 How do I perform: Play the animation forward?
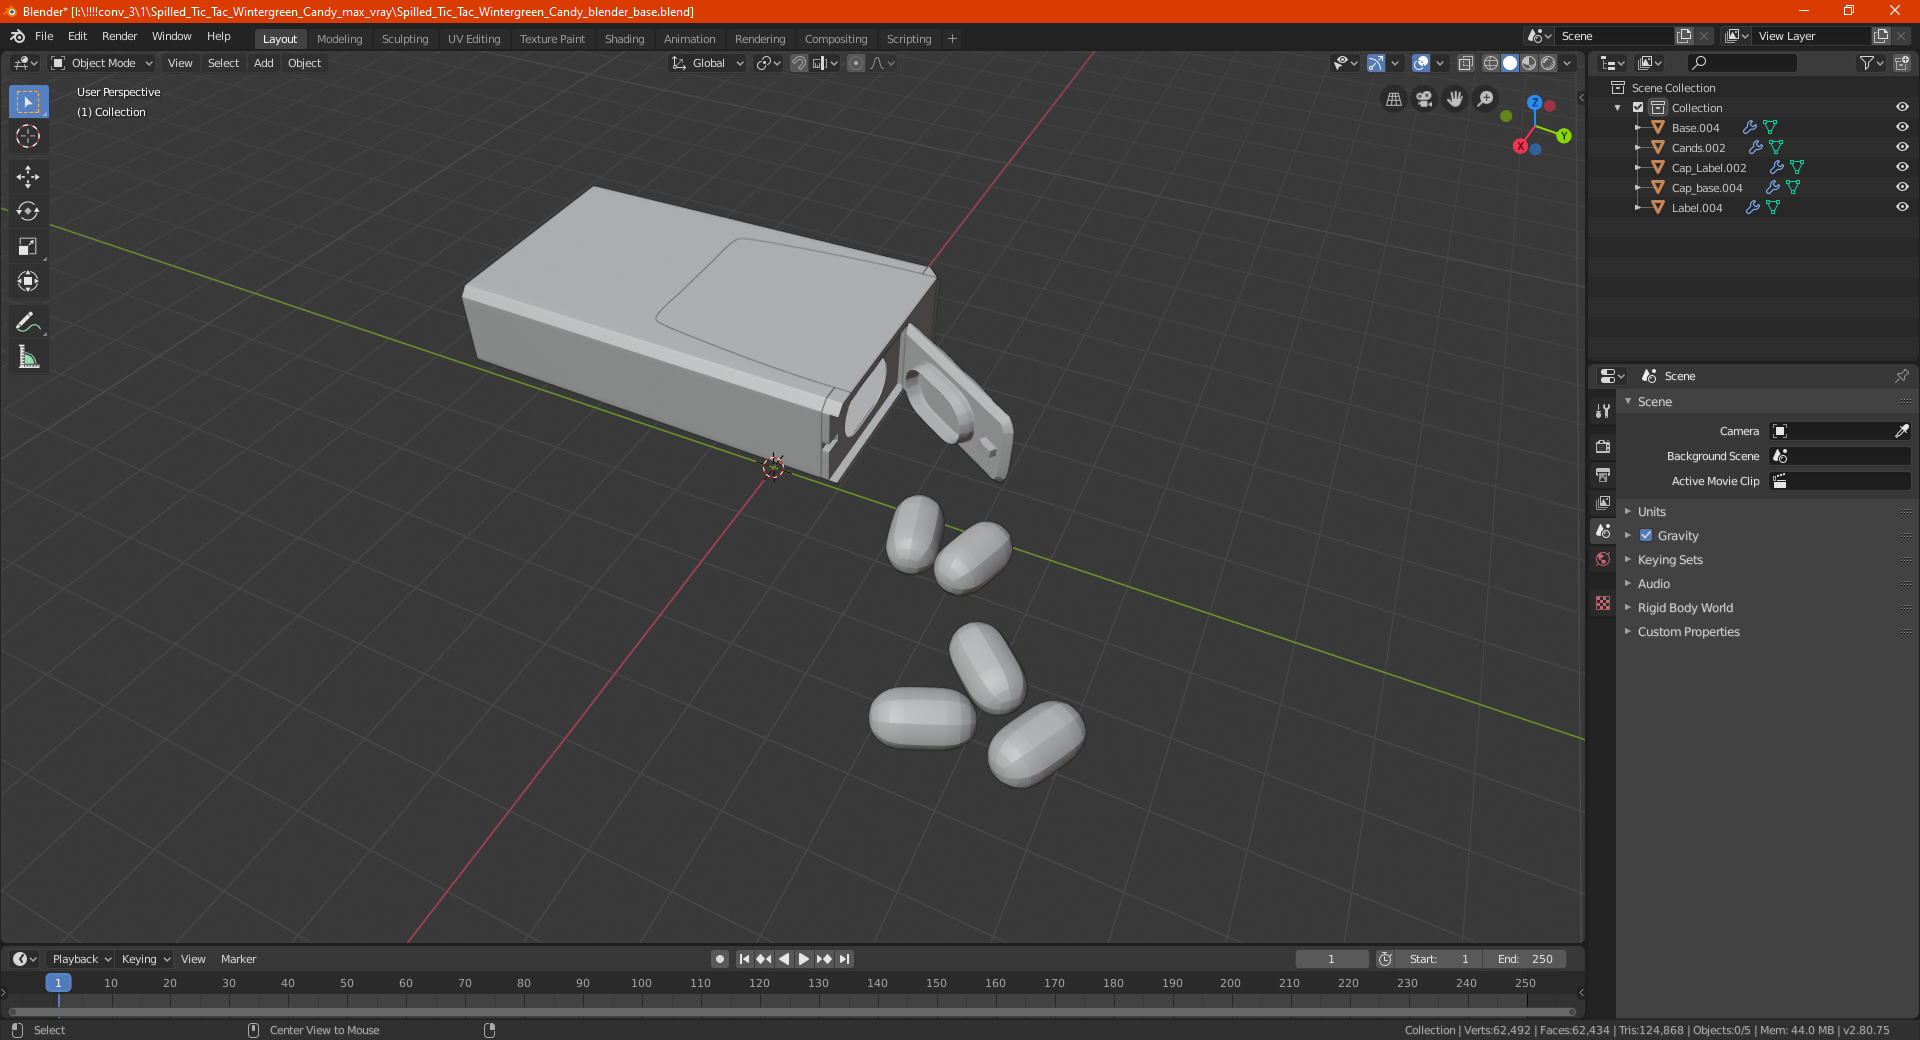click(x=804, y=959)
